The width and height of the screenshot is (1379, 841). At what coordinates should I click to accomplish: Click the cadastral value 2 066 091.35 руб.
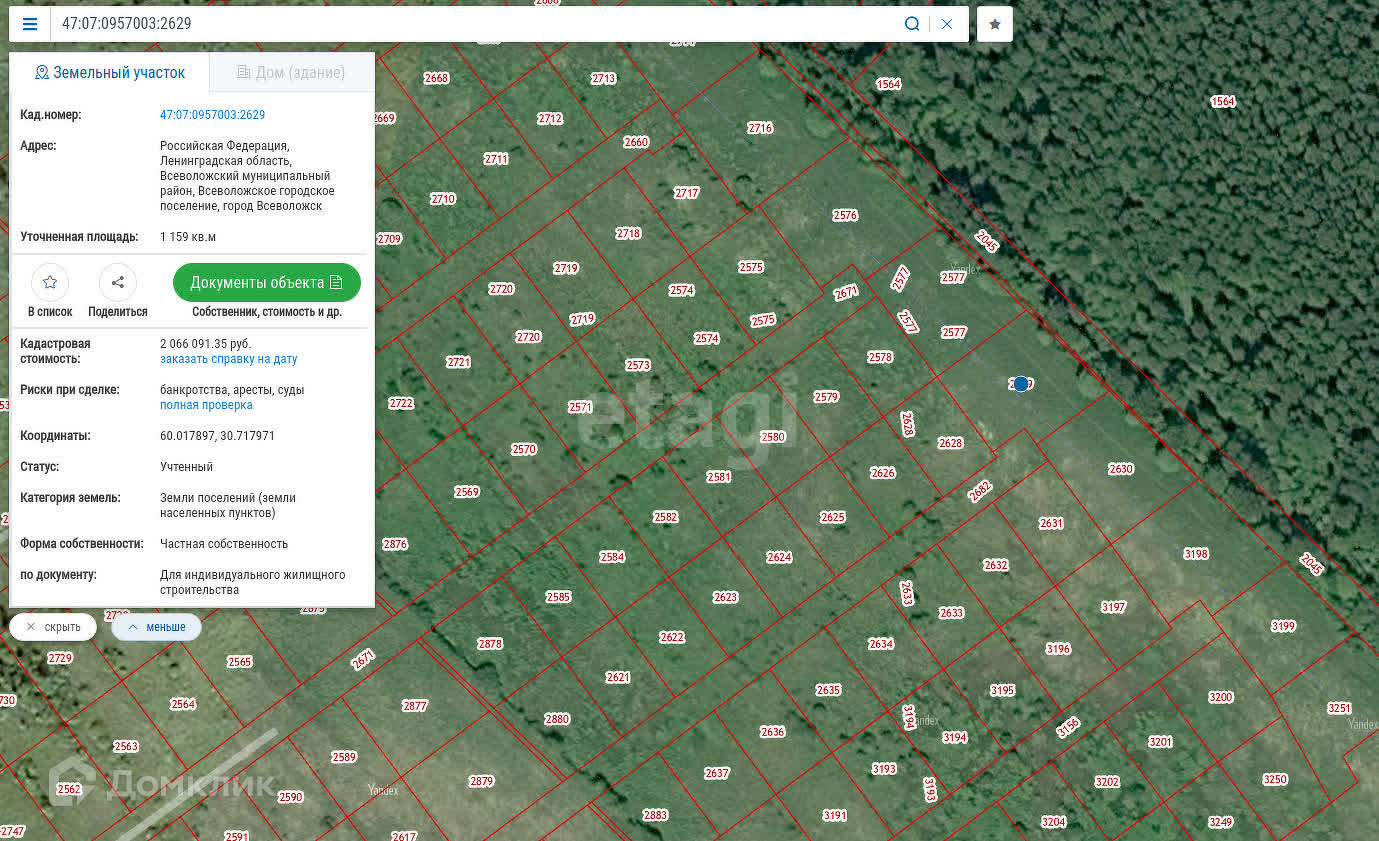pyautogui.click(x=205, y=344)
